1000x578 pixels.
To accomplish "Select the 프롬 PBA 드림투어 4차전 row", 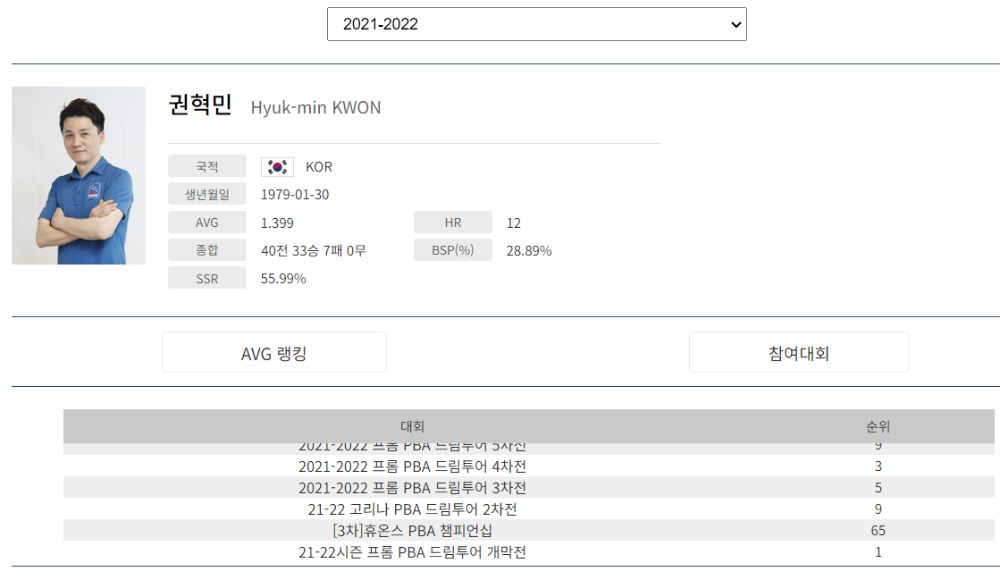I will [529, 466].
